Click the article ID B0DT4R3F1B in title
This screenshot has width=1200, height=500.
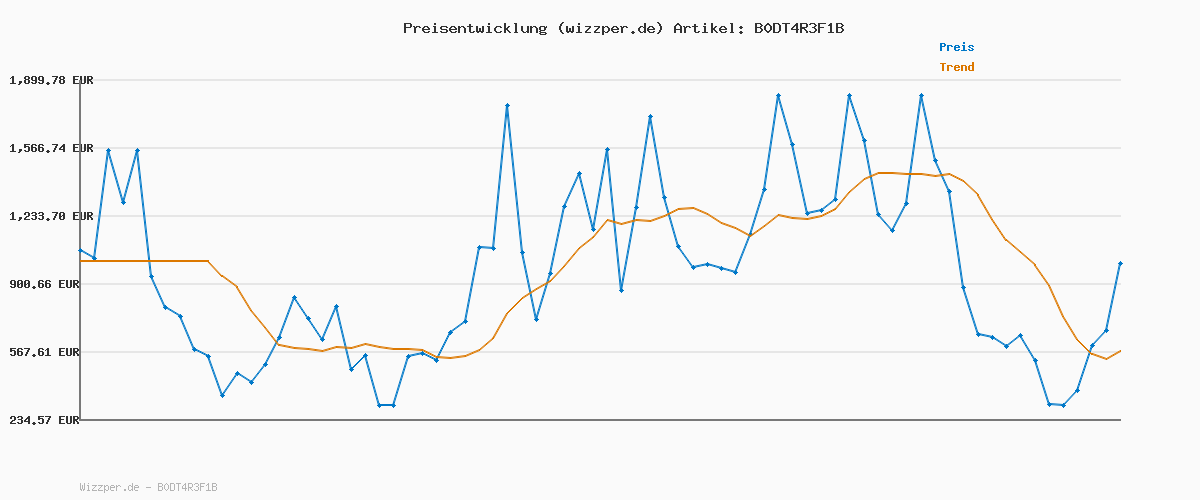coord(798,28)
